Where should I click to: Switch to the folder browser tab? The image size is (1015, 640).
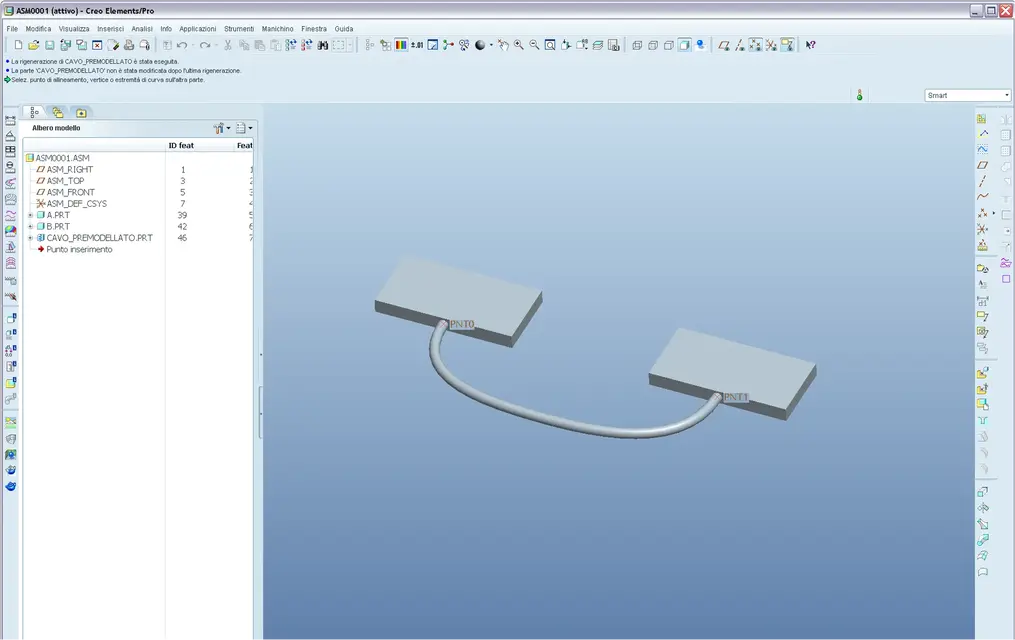58,113
